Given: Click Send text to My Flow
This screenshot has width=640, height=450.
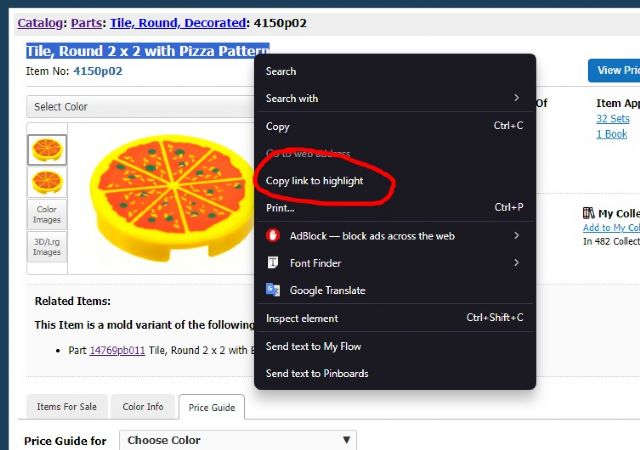Looking at the screenshot, I should coord(313,346).
